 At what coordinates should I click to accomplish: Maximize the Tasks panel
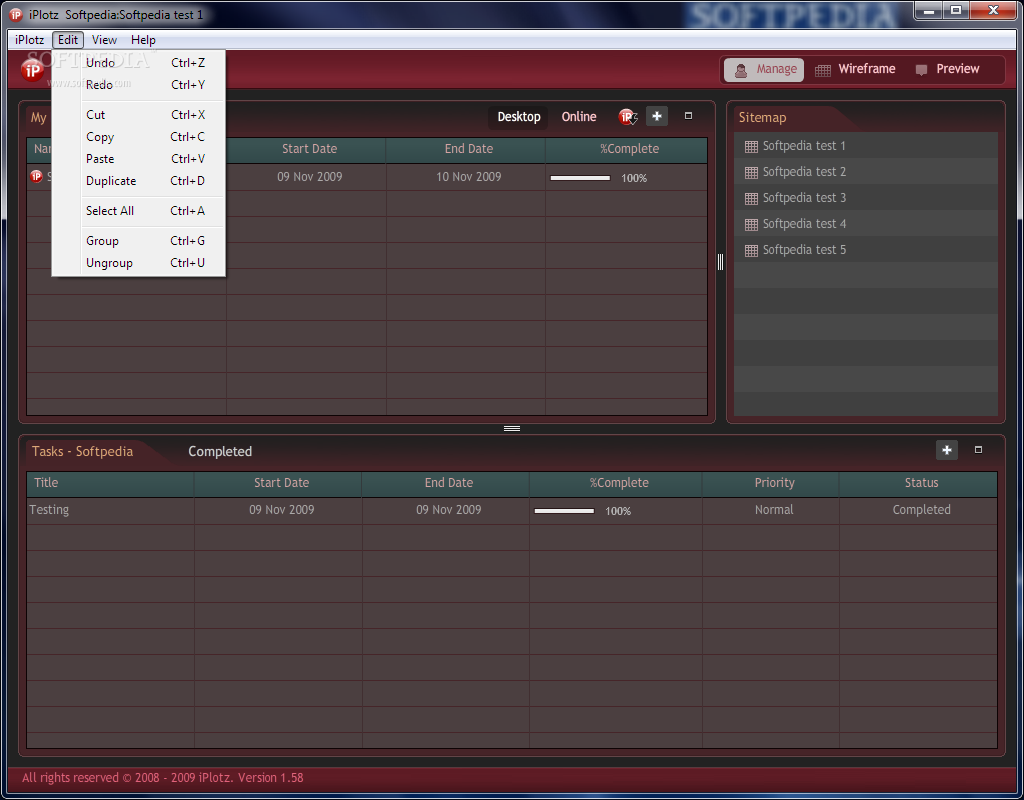point(978,449)
